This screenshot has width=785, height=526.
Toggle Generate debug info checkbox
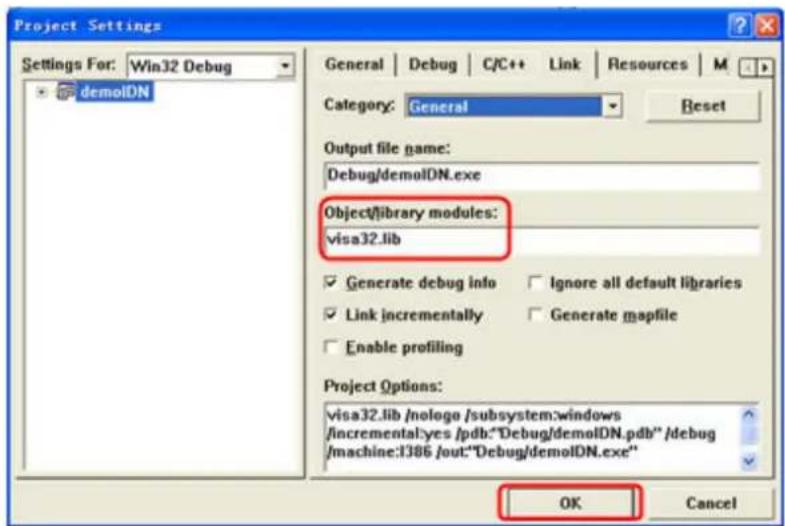pos(331,282)
